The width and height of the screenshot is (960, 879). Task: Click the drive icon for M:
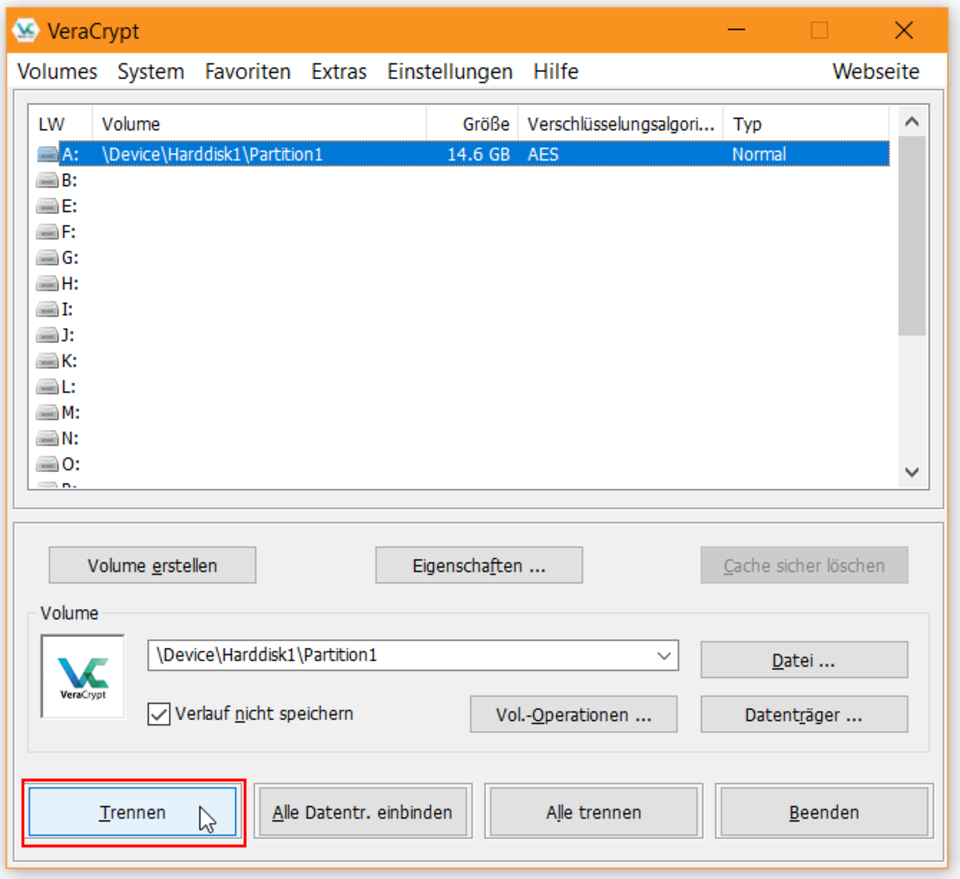point(48,413)
